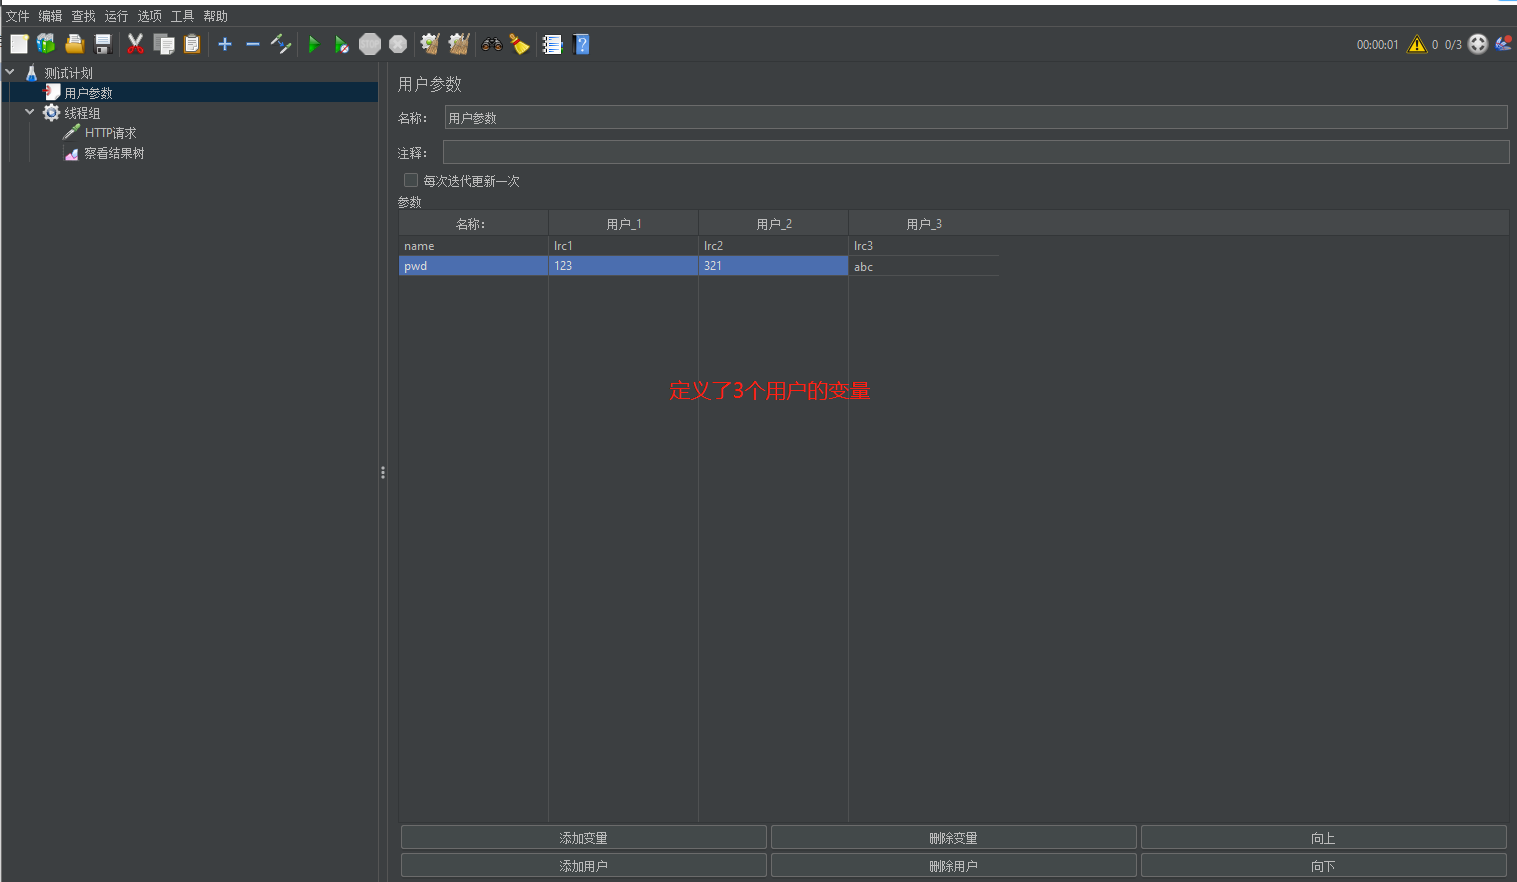
Task: Click the plus Expand All icon
Action: click(x=225, y=44)
